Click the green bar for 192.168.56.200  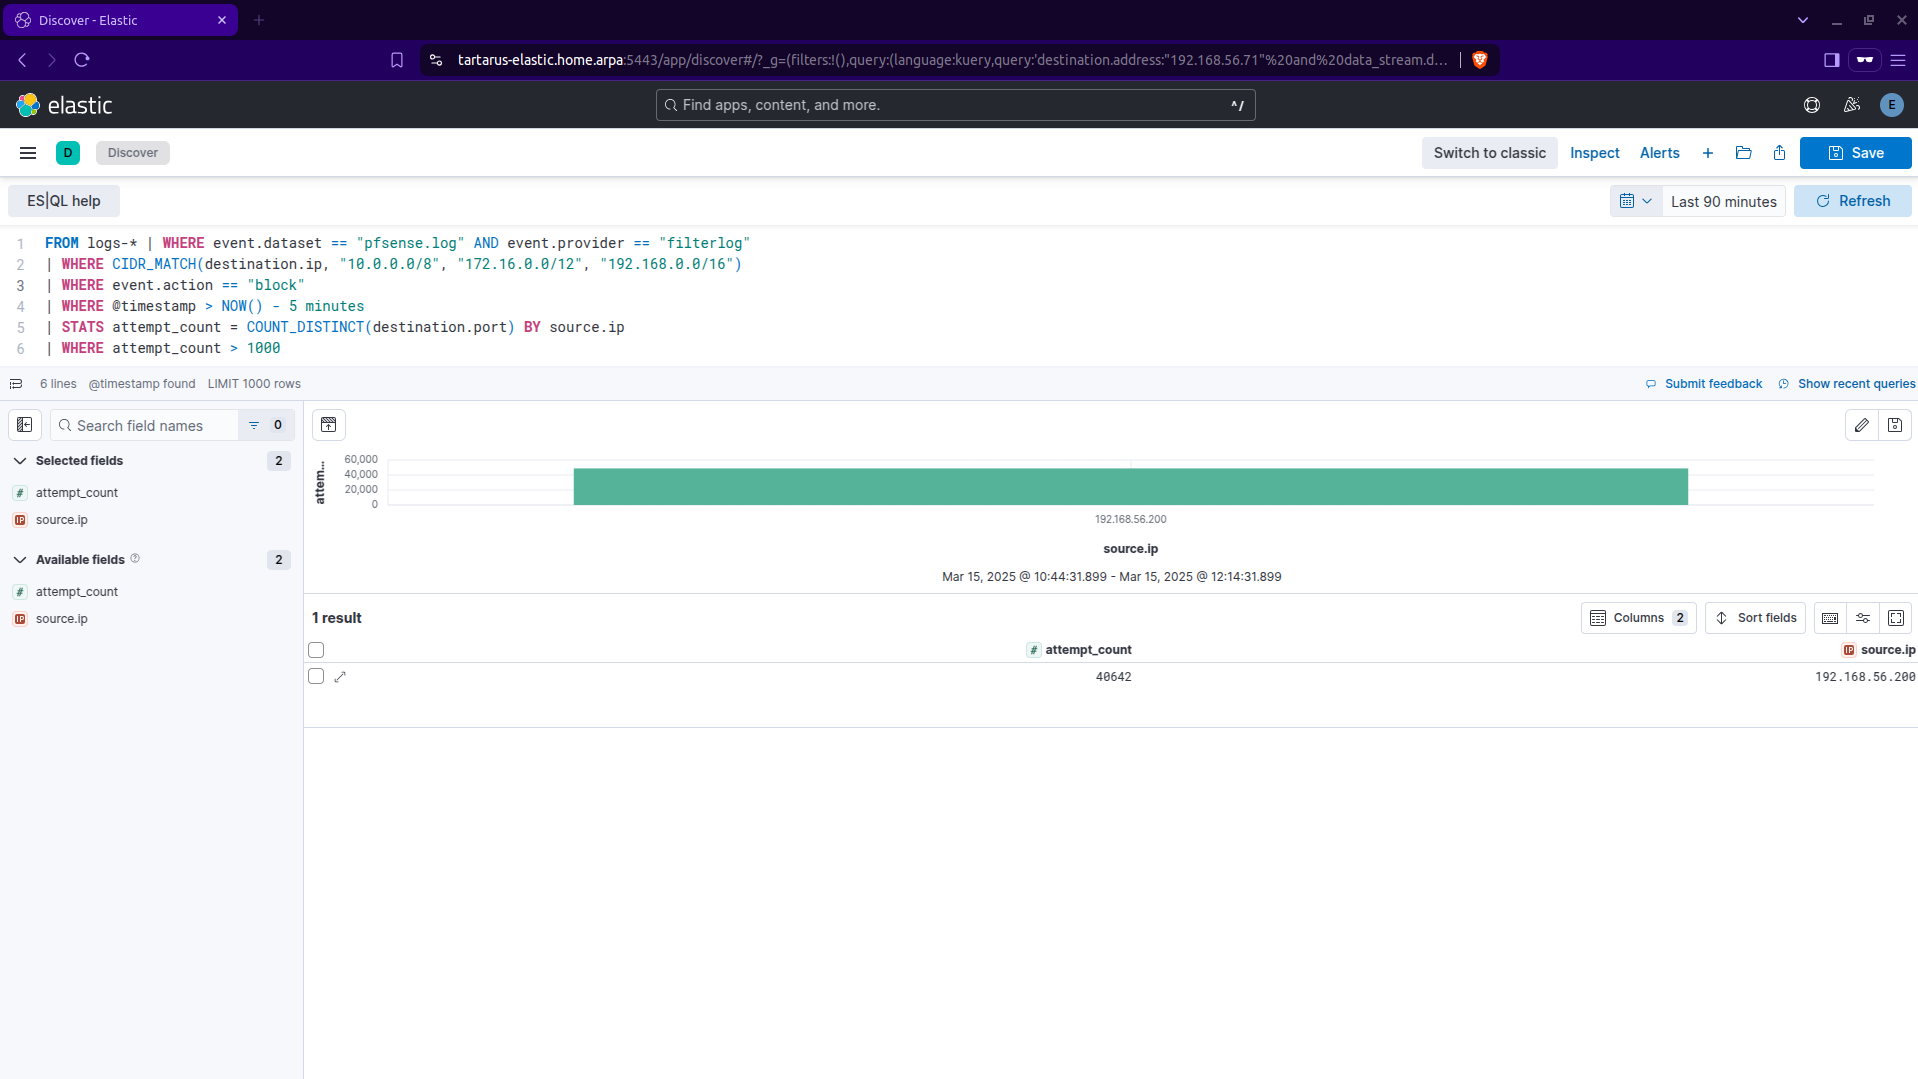1130,487
